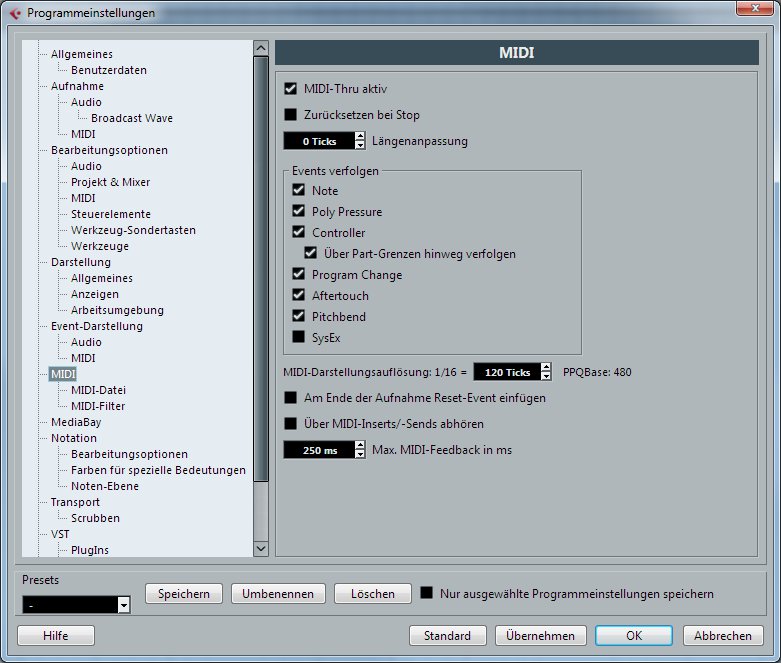Screen dimensions: 781x663
Task: Click the Speichern preset button
Action: coord(184,594)
